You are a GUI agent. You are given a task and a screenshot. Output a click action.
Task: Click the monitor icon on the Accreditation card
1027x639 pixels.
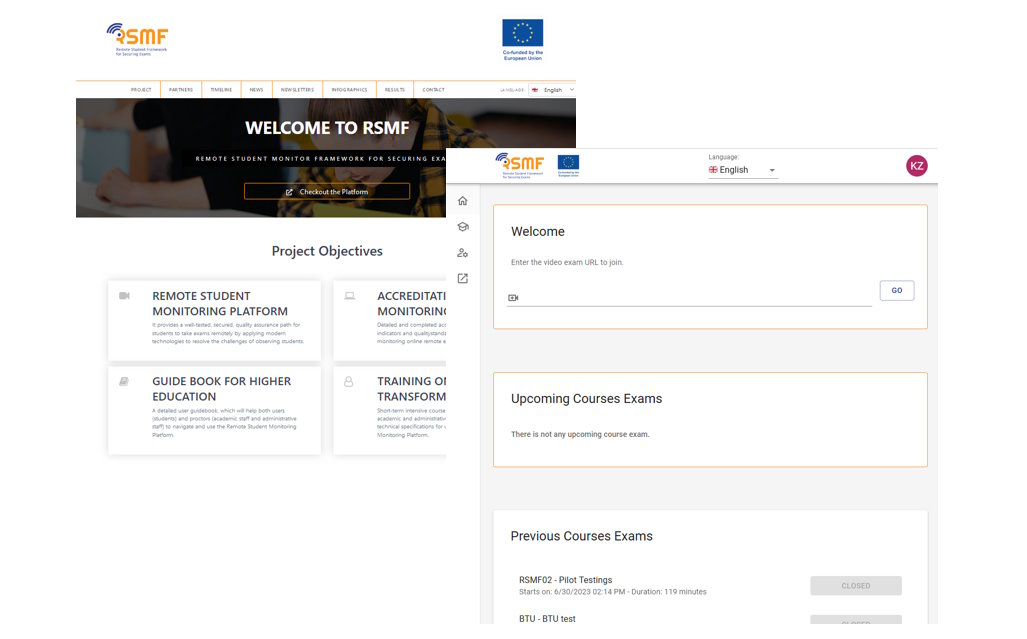point(350,295)
